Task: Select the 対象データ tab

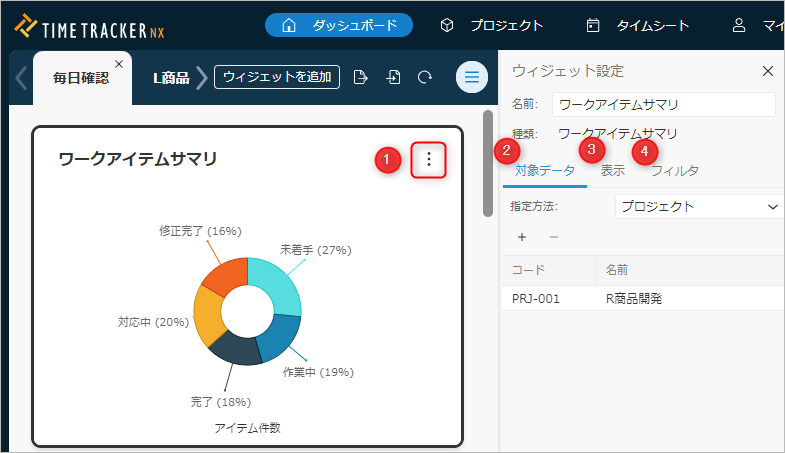Action: [545, 171]
